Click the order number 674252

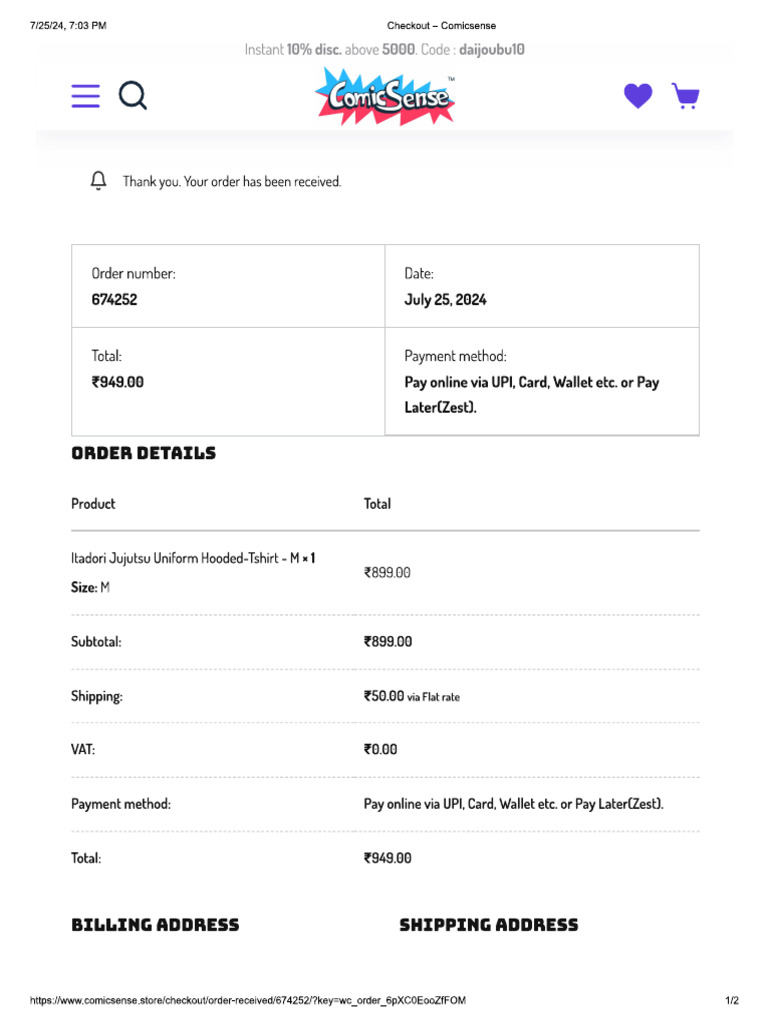point(114,300)
